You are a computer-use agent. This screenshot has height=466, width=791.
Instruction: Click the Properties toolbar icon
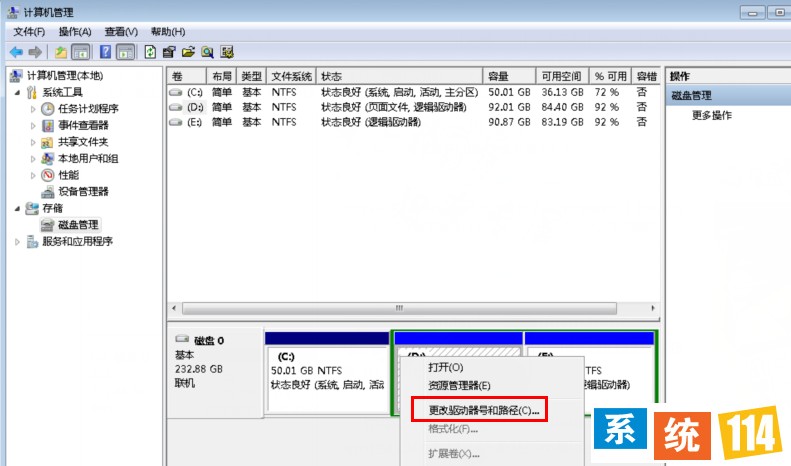(168, 52)
